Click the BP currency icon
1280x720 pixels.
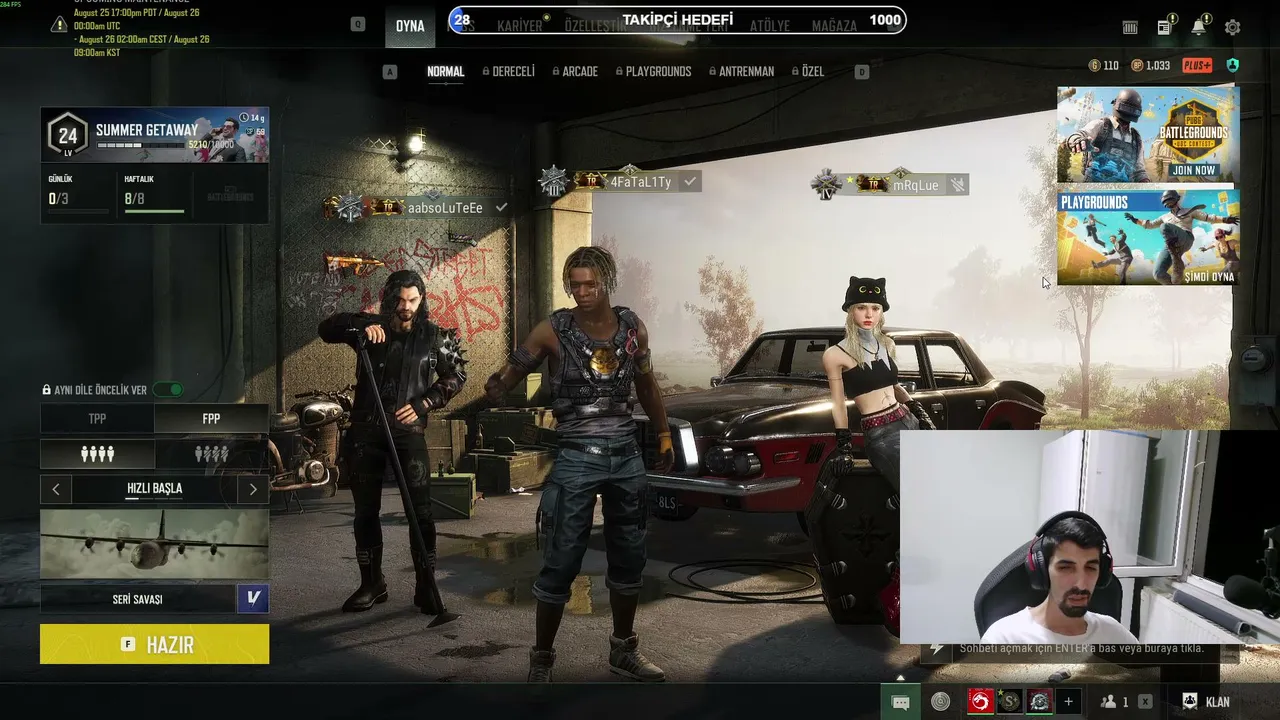coord(1137,66)
